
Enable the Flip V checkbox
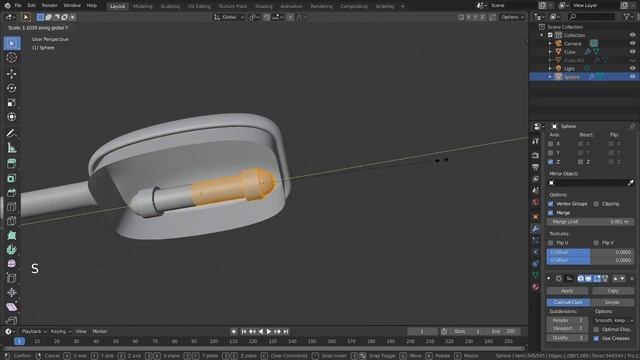(596, 243)
